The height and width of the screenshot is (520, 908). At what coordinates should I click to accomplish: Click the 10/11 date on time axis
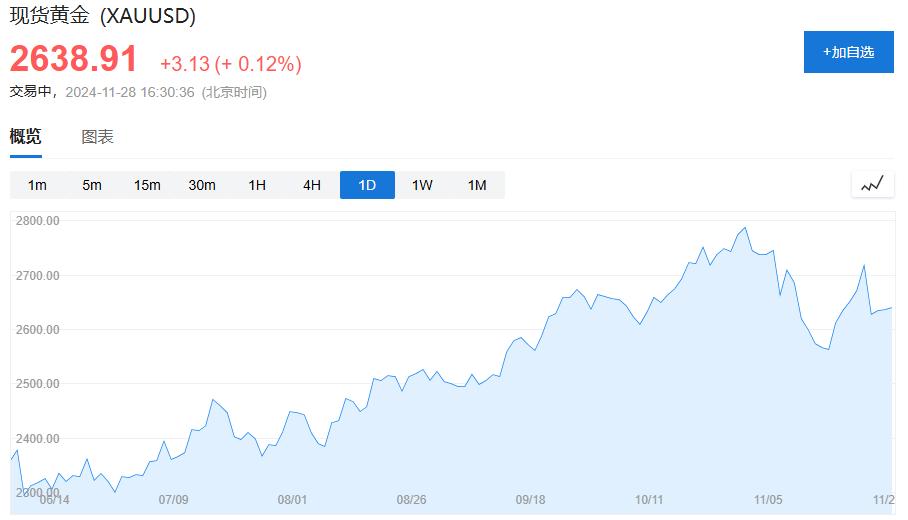tap(649, 499)
